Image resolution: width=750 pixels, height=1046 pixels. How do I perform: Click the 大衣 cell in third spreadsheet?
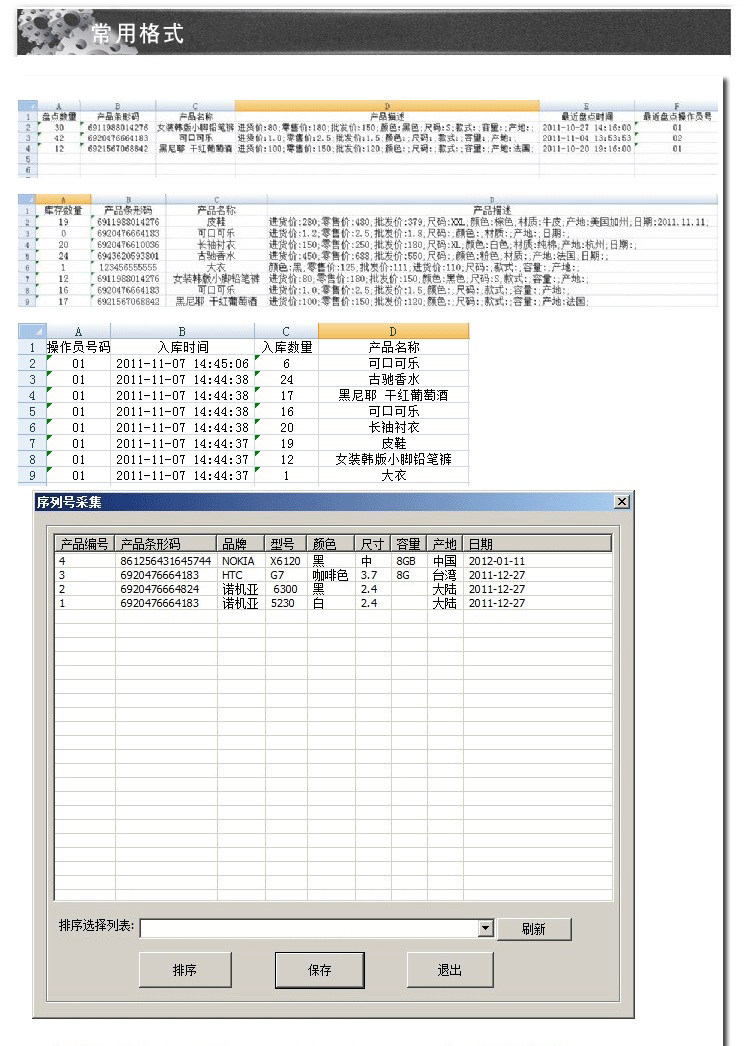tap(394, 475)
